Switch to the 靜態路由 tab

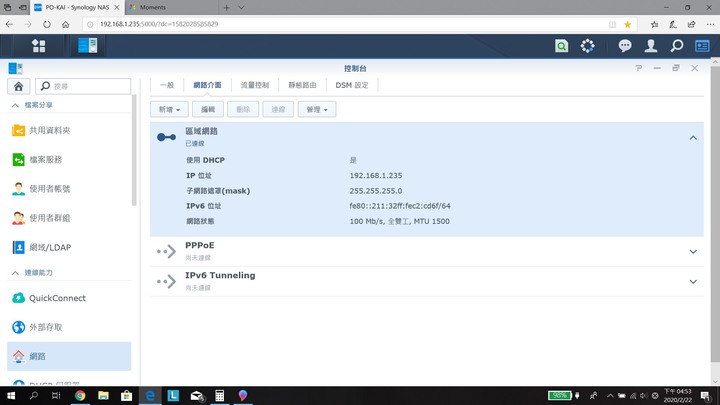pos(302,85)
